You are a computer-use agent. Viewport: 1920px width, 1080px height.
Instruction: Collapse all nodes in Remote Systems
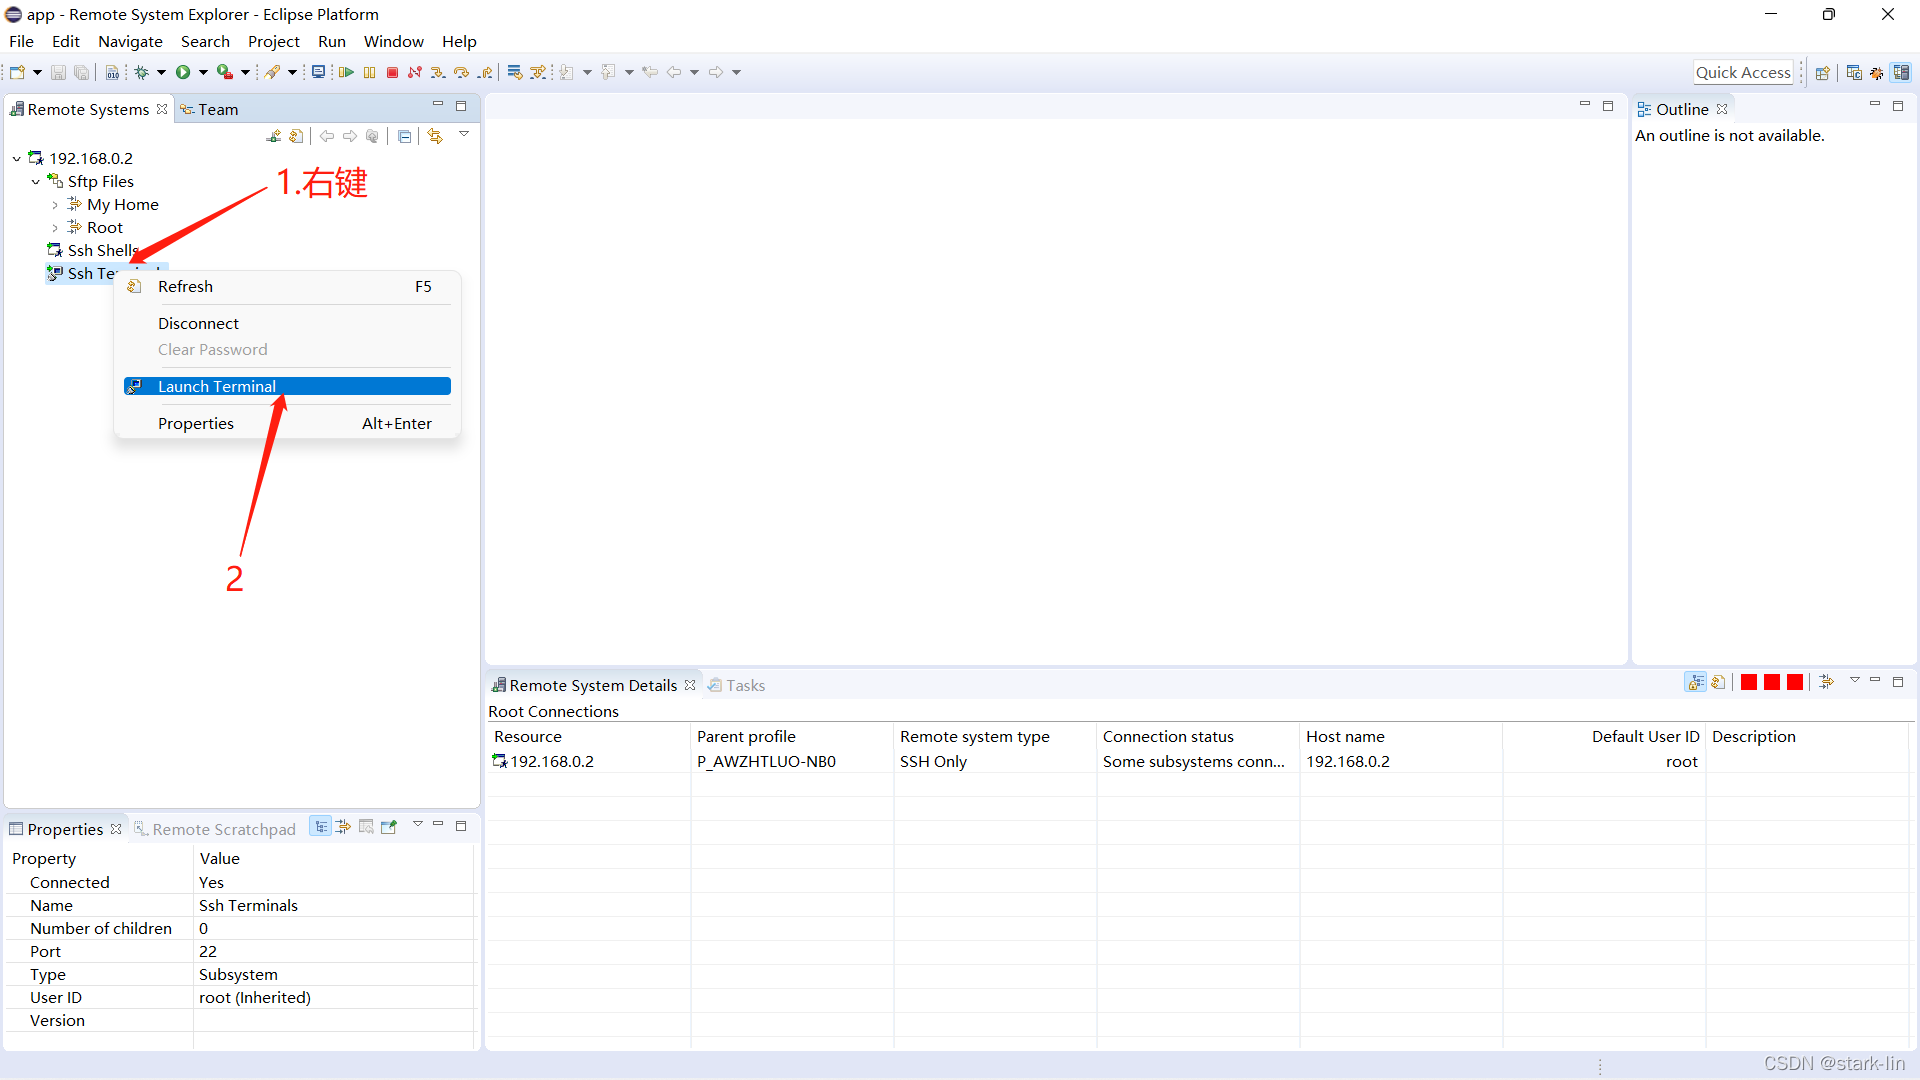pos(404,136)
